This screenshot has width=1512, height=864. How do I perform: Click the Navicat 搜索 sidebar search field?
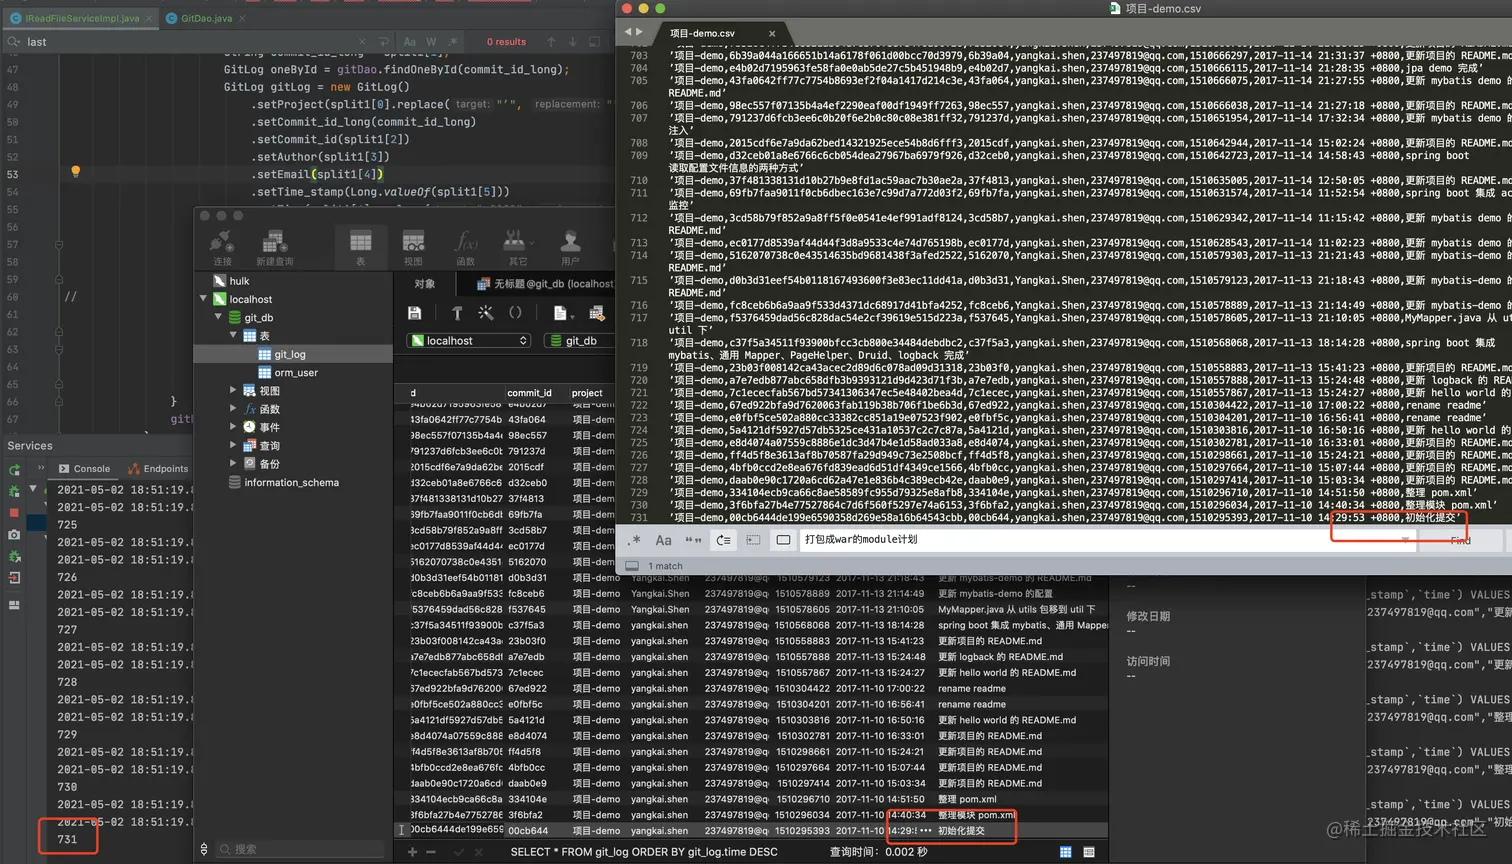click(300, 849)
